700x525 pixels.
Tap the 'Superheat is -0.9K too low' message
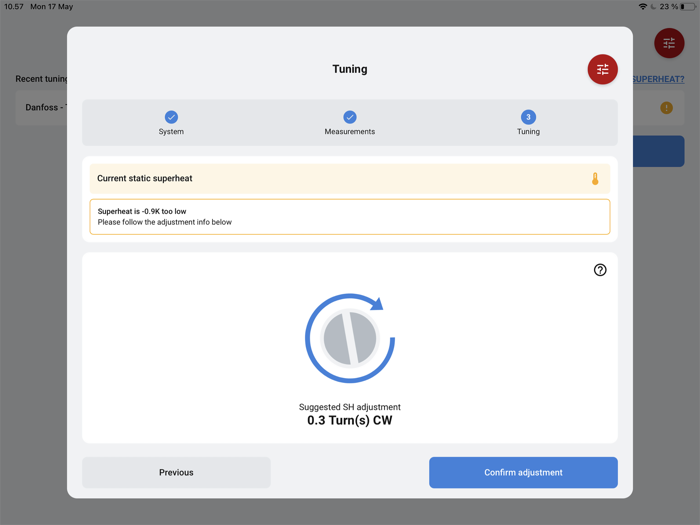tap(142, 211)
